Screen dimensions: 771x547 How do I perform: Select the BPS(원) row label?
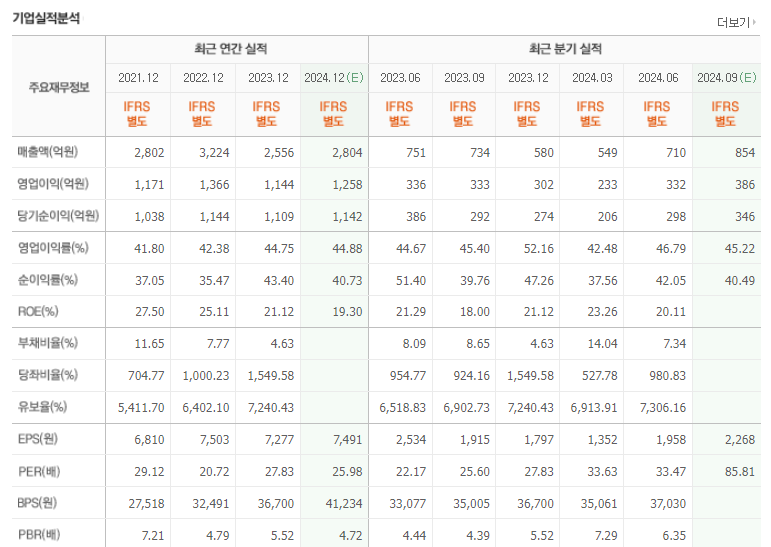(37, 503)
